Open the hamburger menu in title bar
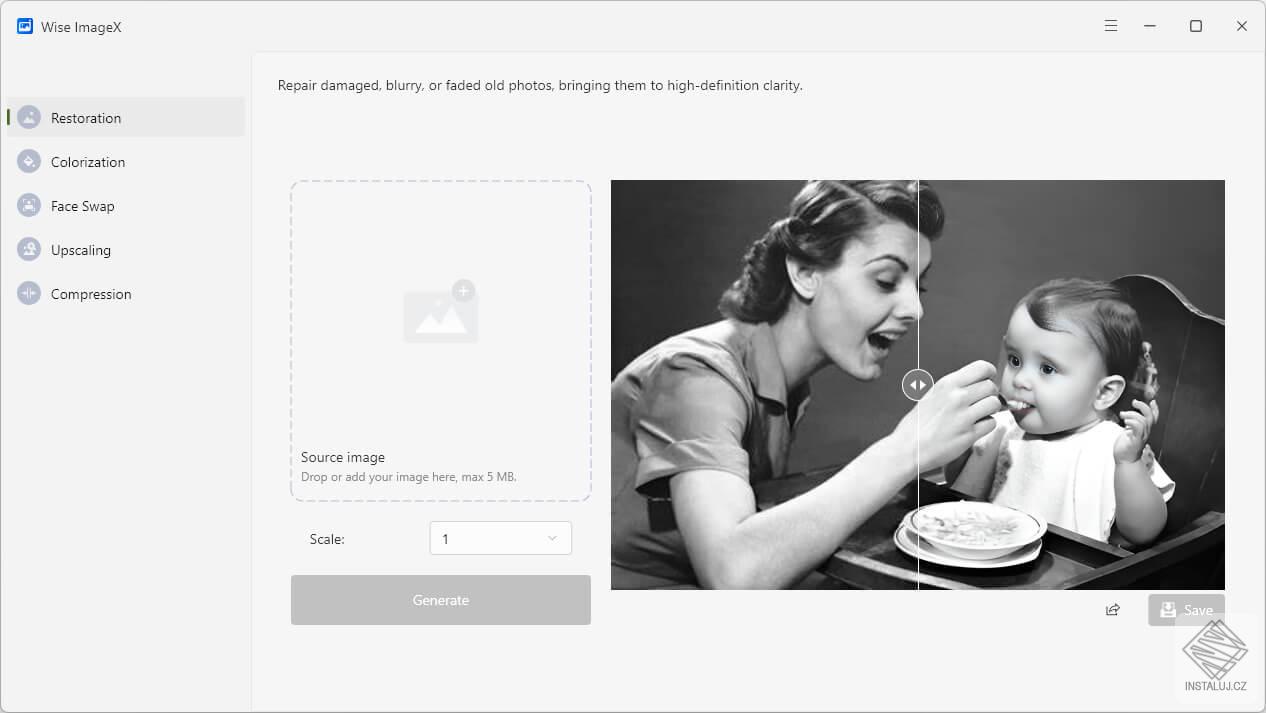1266x713 pixels. [1111, 26]
